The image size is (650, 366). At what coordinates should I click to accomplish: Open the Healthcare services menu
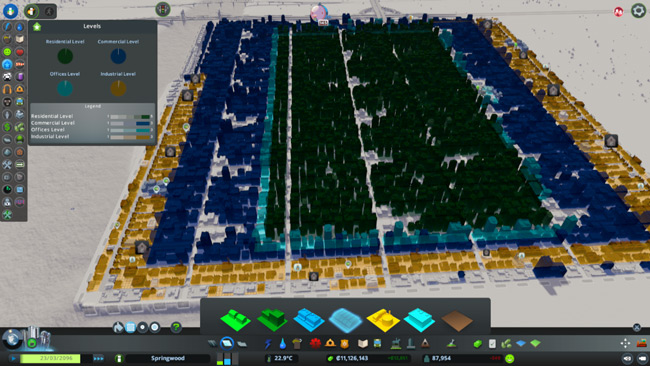coord(315,343)
